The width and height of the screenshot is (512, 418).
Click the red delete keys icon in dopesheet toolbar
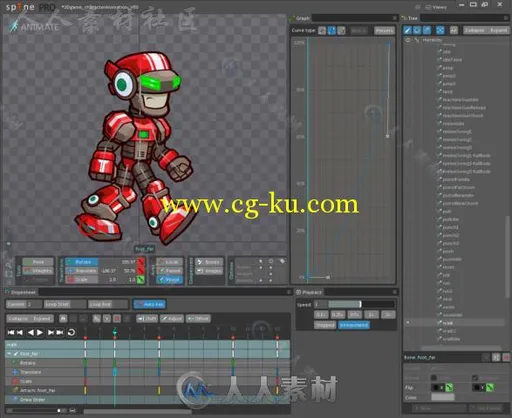(117, 319)
